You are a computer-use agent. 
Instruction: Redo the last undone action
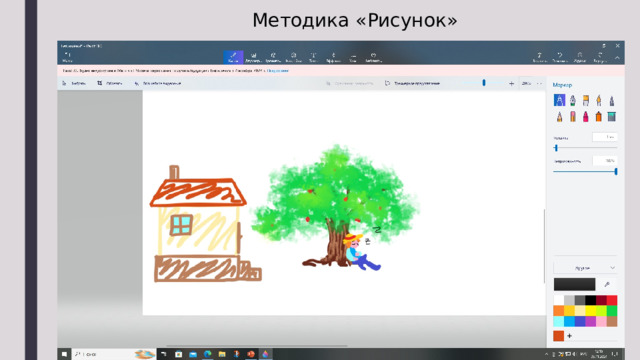[600, 57]
